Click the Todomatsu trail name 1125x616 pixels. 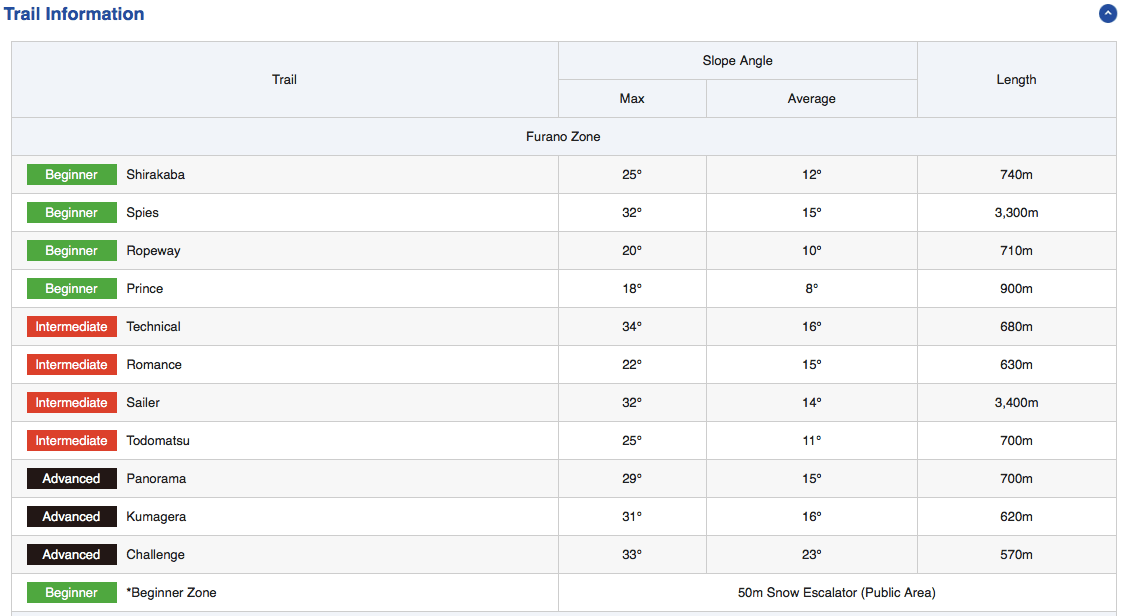(158, 441)
